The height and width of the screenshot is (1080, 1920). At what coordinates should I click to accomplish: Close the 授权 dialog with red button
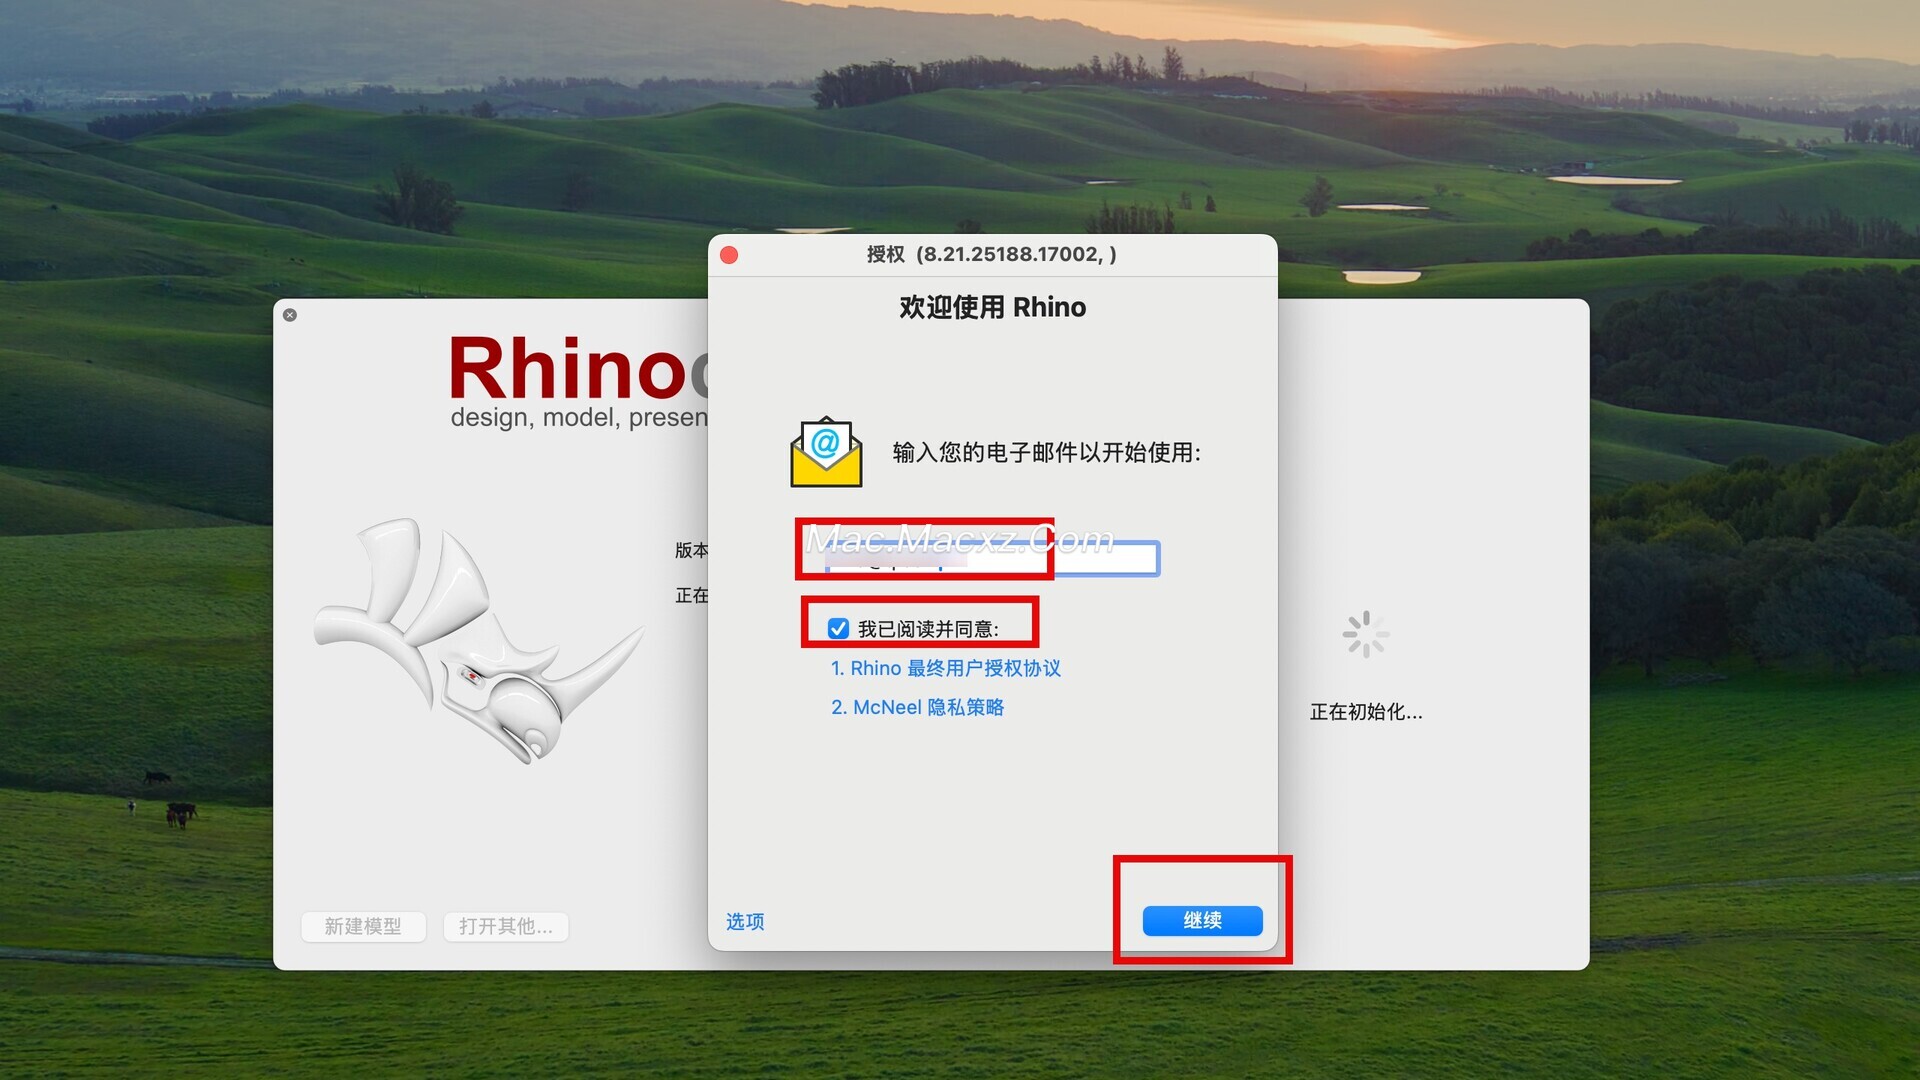pos(729,255)
